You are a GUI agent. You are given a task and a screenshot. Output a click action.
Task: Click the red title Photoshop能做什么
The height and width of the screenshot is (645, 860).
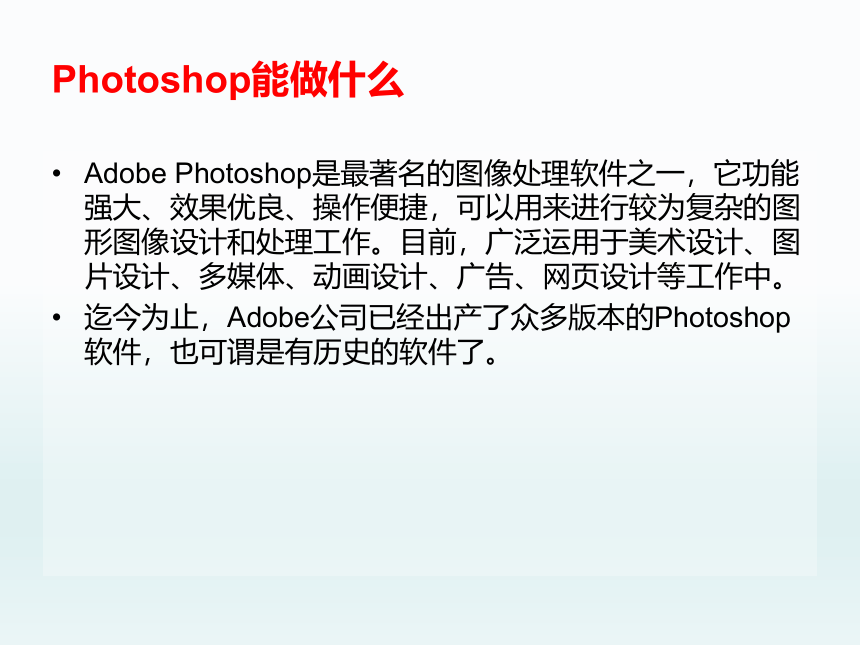228,80
